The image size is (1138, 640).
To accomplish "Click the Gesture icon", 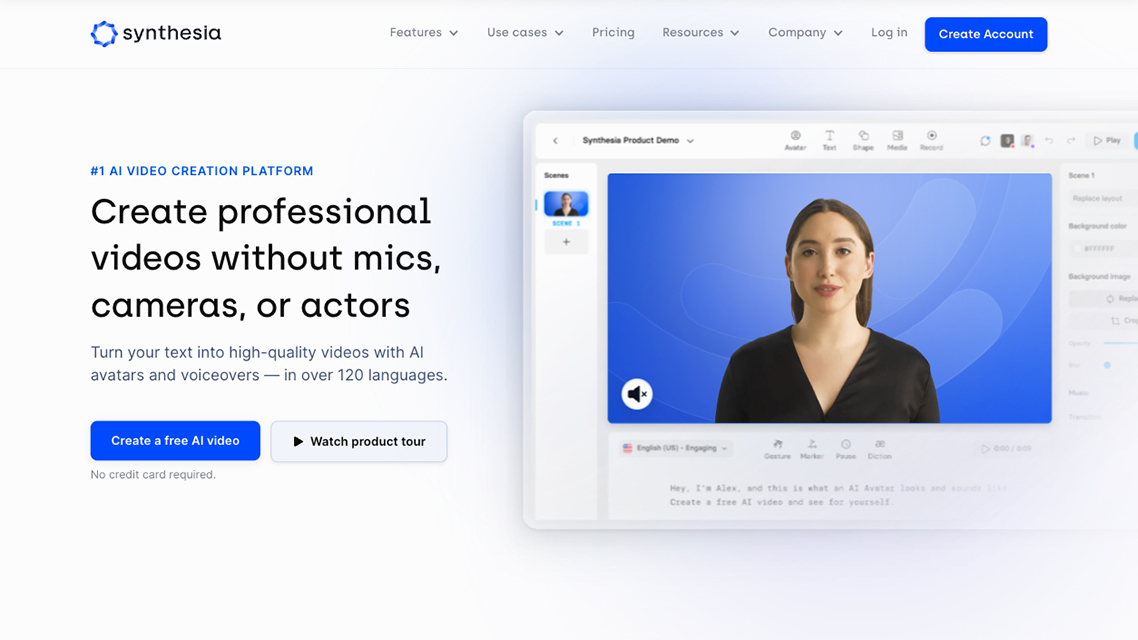I will tap(777, 449).
